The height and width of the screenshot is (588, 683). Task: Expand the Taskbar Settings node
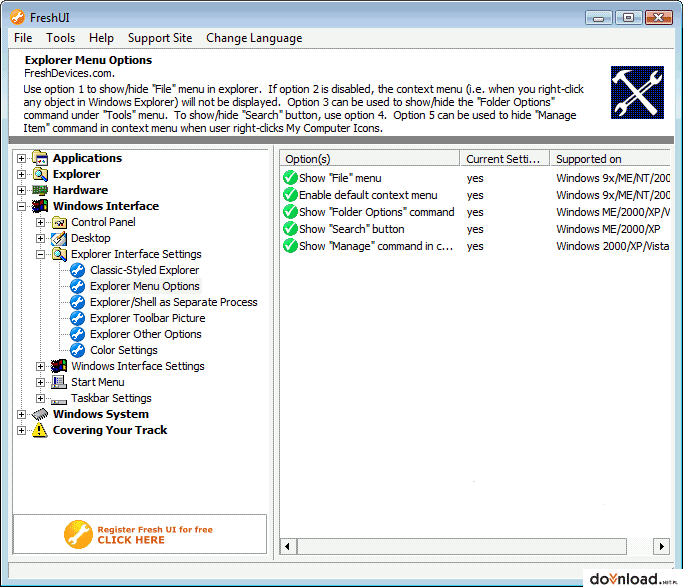point(41,398)
